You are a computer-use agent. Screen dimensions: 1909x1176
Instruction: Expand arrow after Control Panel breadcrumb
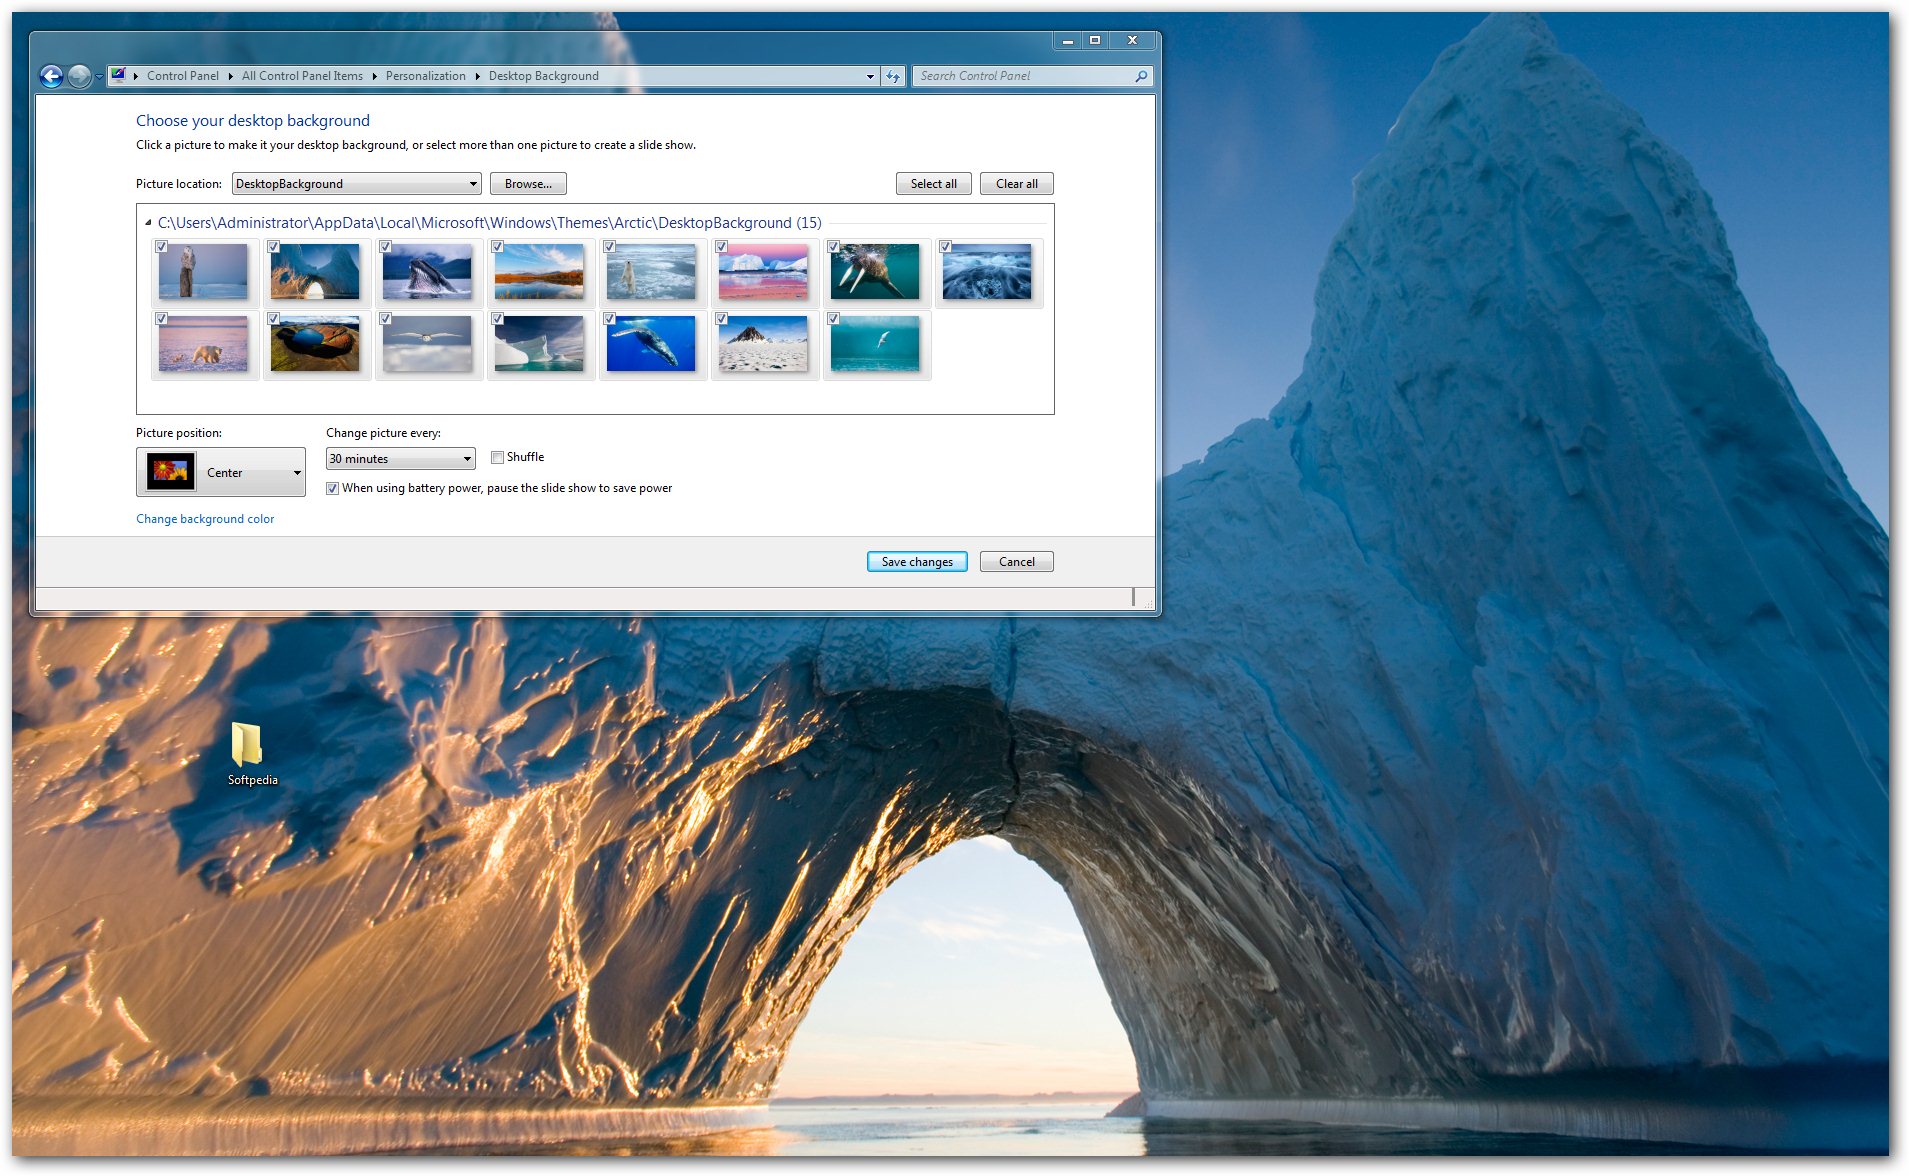pos(230,76)
